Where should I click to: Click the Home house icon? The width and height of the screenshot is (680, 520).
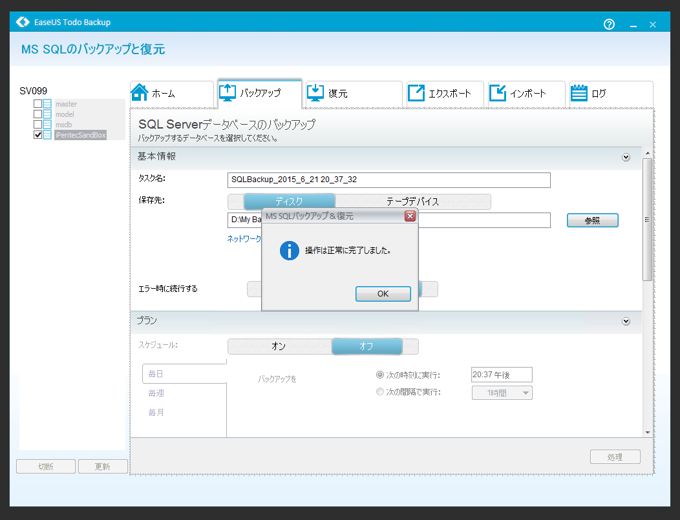[x=140, y=92]
